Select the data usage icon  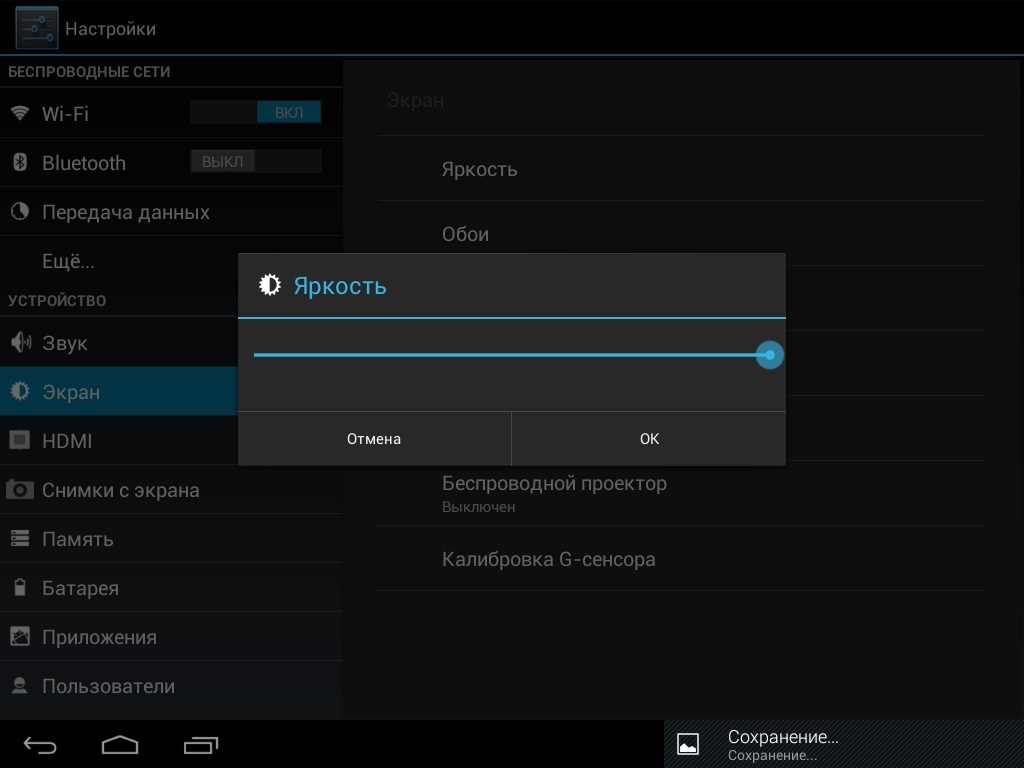click(20, 212)
